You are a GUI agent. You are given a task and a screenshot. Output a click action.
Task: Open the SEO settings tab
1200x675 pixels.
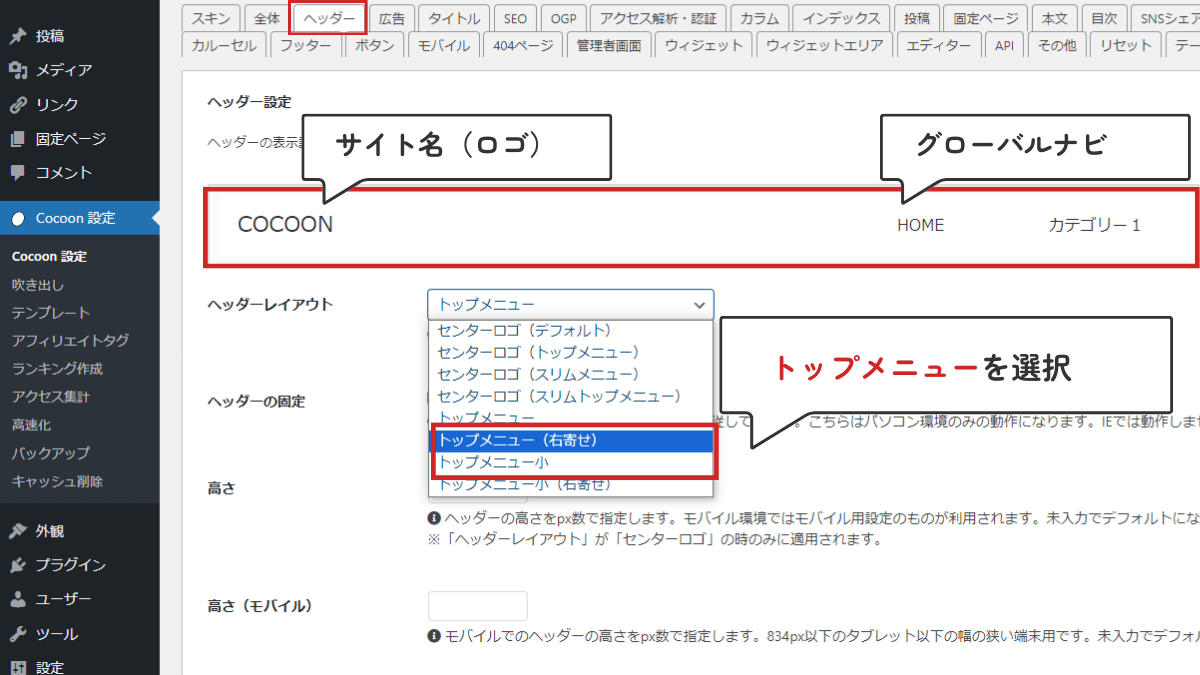[515, 18]
